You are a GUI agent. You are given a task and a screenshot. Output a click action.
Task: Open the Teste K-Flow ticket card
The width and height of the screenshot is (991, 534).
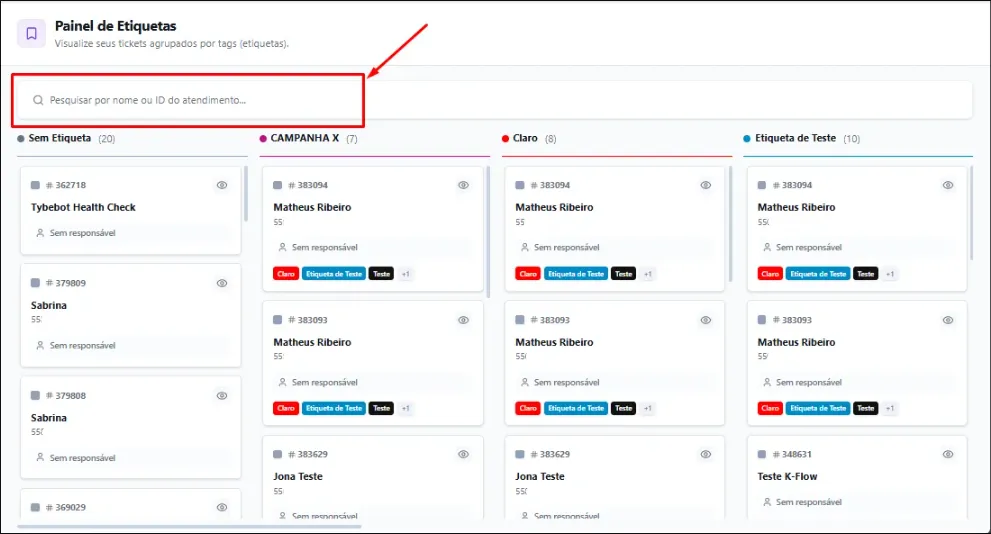[x=857, y=478]
